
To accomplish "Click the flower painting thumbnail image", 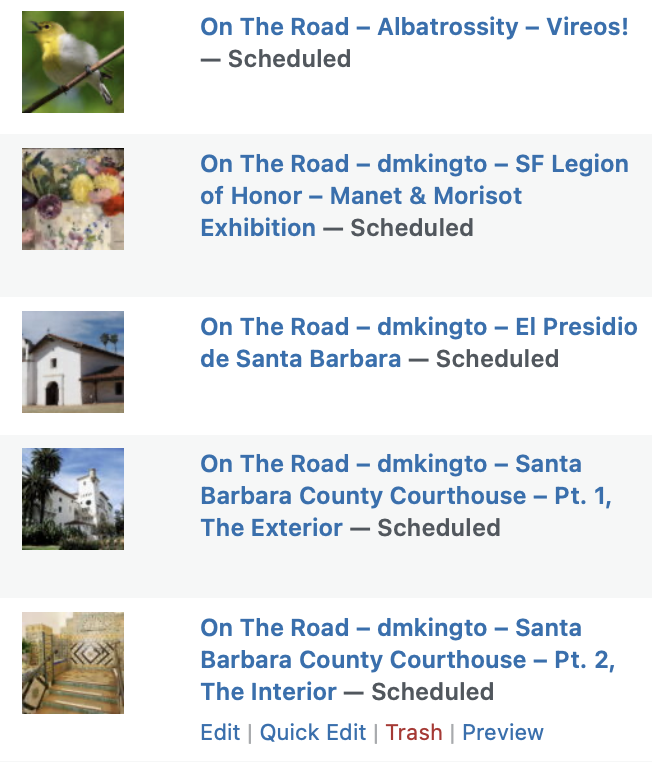I will [x=73, y=199].
